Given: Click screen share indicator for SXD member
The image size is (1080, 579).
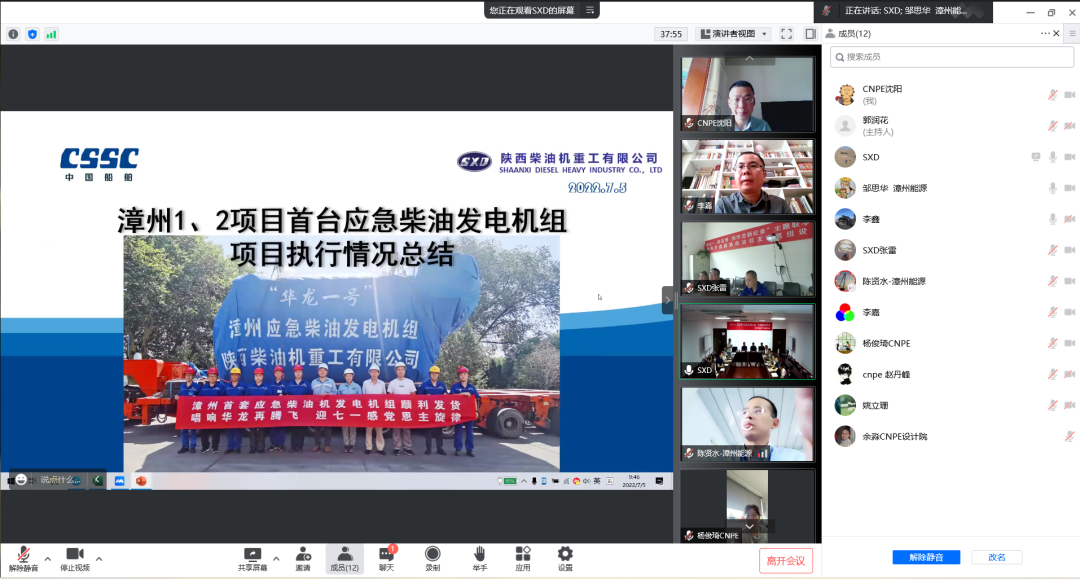Looking at the screenshot, I should pos(1035,157).
